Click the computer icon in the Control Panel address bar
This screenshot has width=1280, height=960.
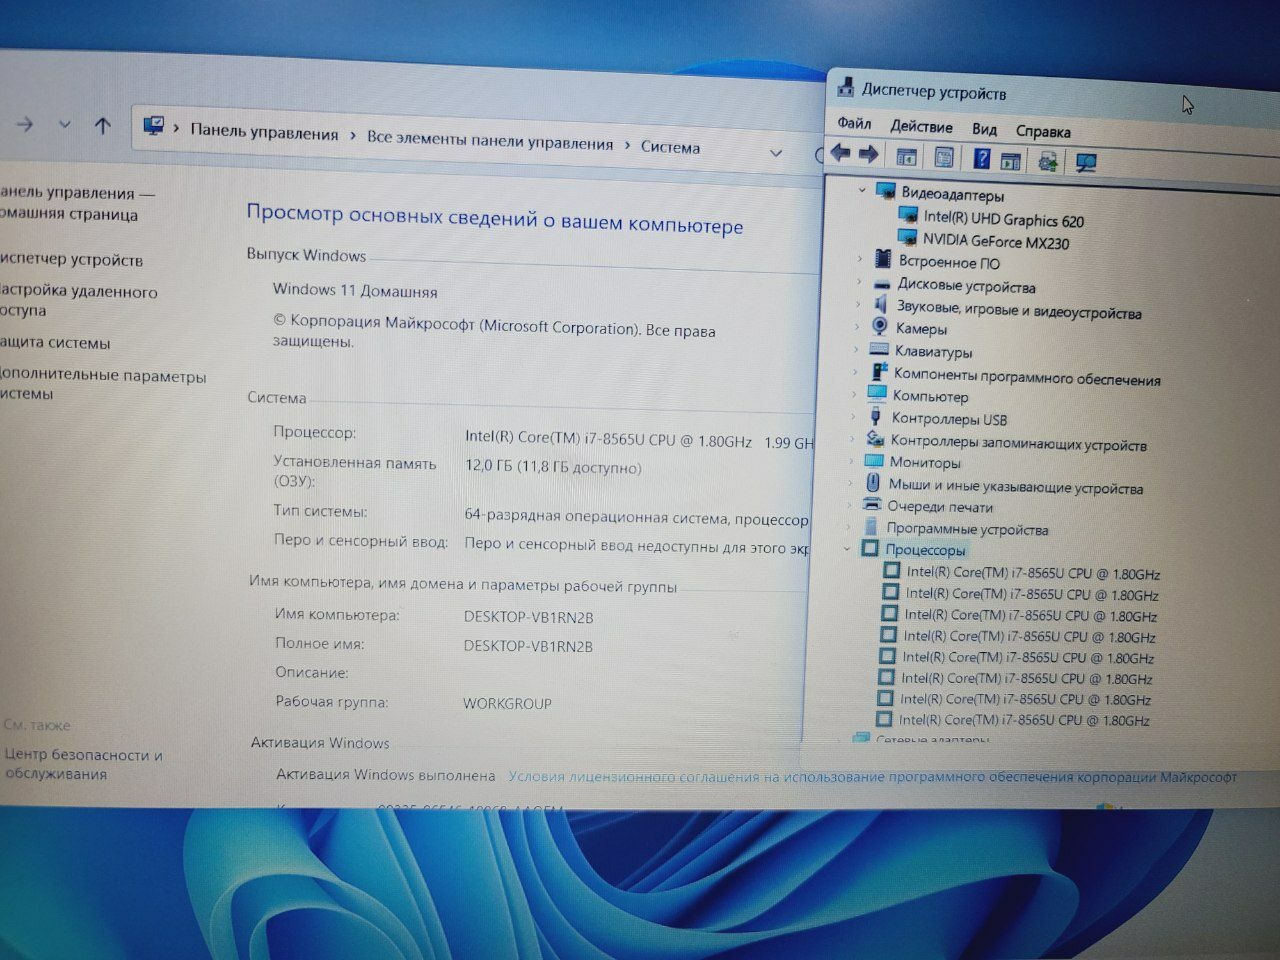coord(153,126)
